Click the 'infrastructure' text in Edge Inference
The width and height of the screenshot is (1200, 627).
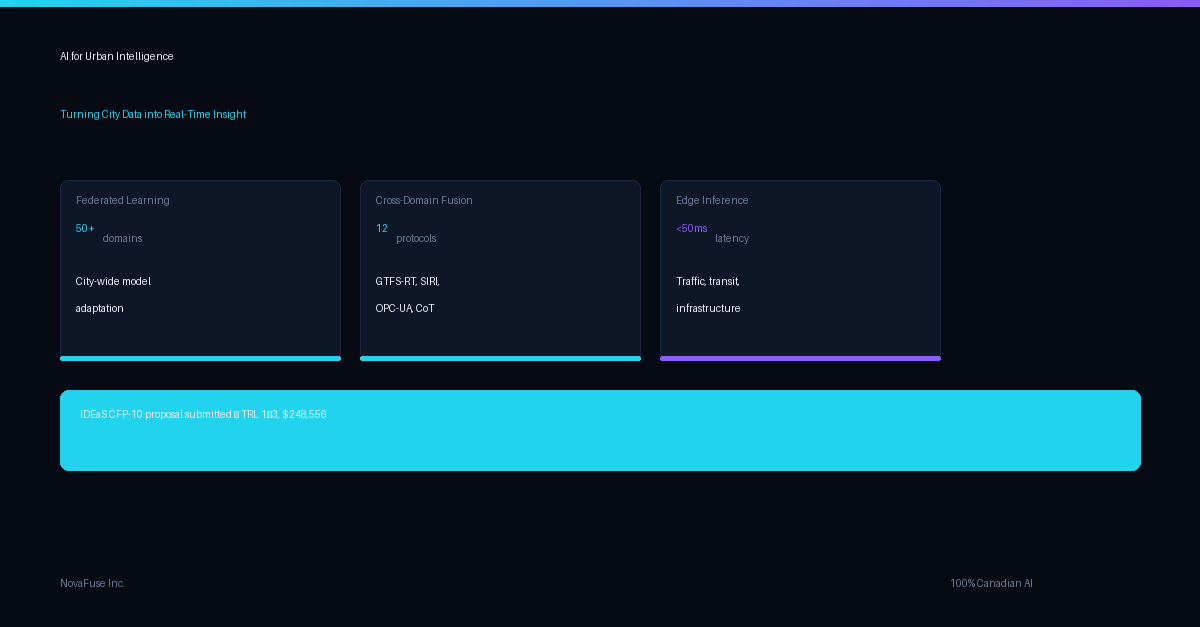coord(708,309)
